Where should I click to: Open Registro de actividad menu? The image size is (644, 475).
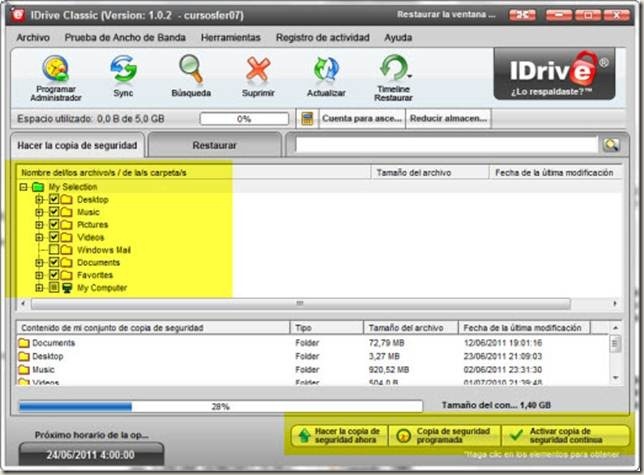click(x=323, y=38)
